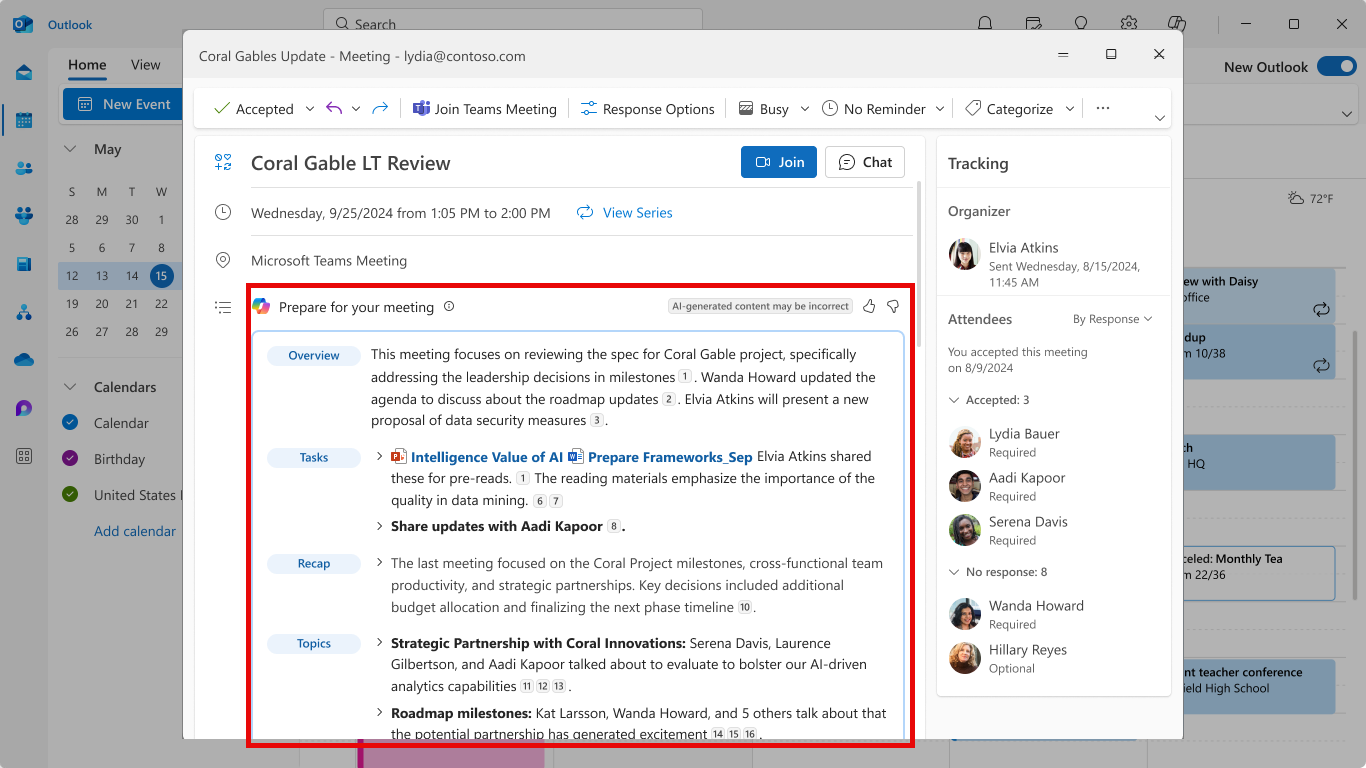Open the Outlook settings gear
1366x768 pixels.
pos(1129,24)
